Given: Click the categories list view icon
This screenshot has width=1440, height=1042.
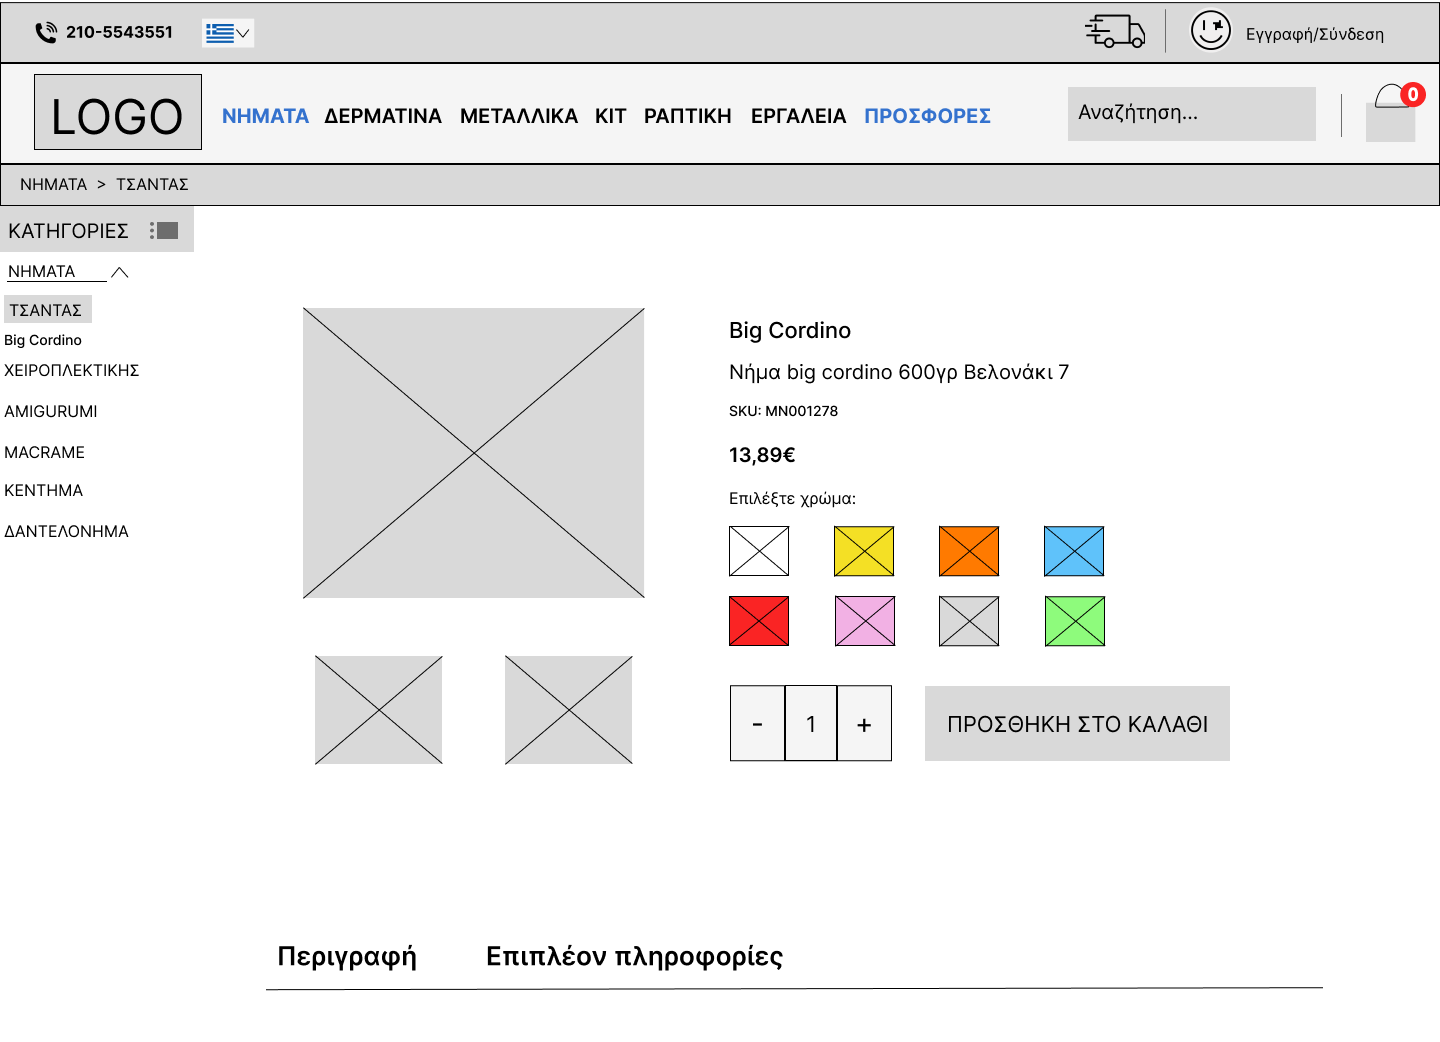Looking at the screenshot, I should [165, 231].
